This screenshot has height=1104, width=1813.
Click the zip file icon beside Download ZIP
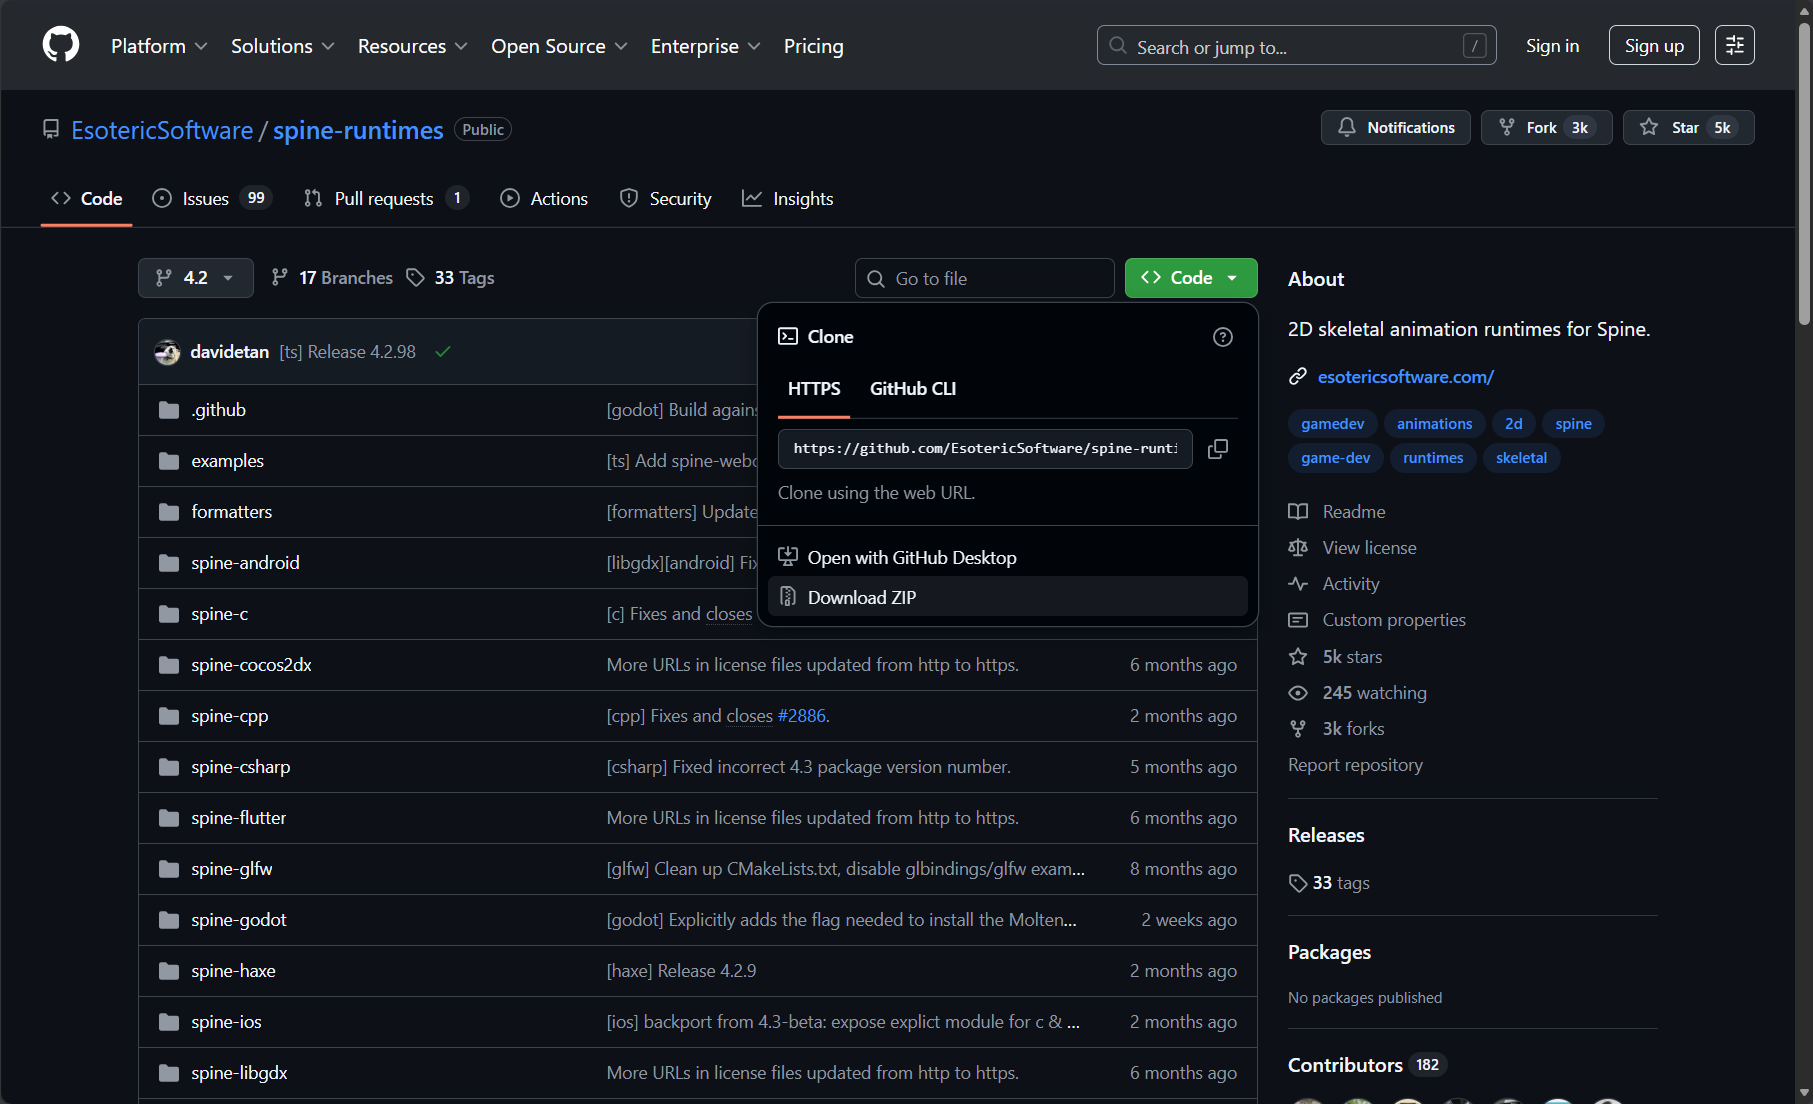point(788,597)
